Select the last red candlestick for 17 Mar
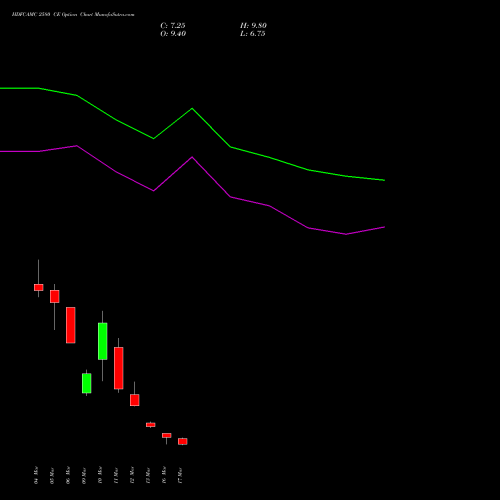 tap(183, 441)
